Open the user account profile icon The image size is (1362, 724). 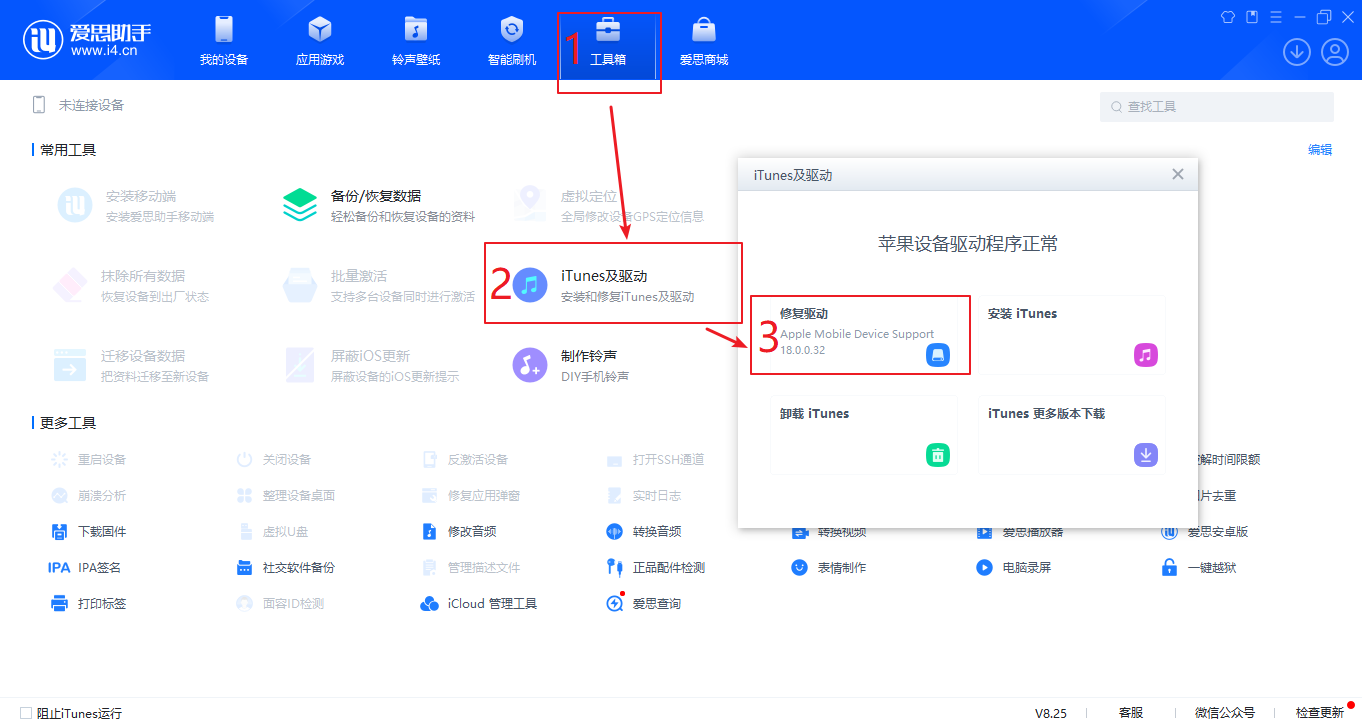(1335, 52)
